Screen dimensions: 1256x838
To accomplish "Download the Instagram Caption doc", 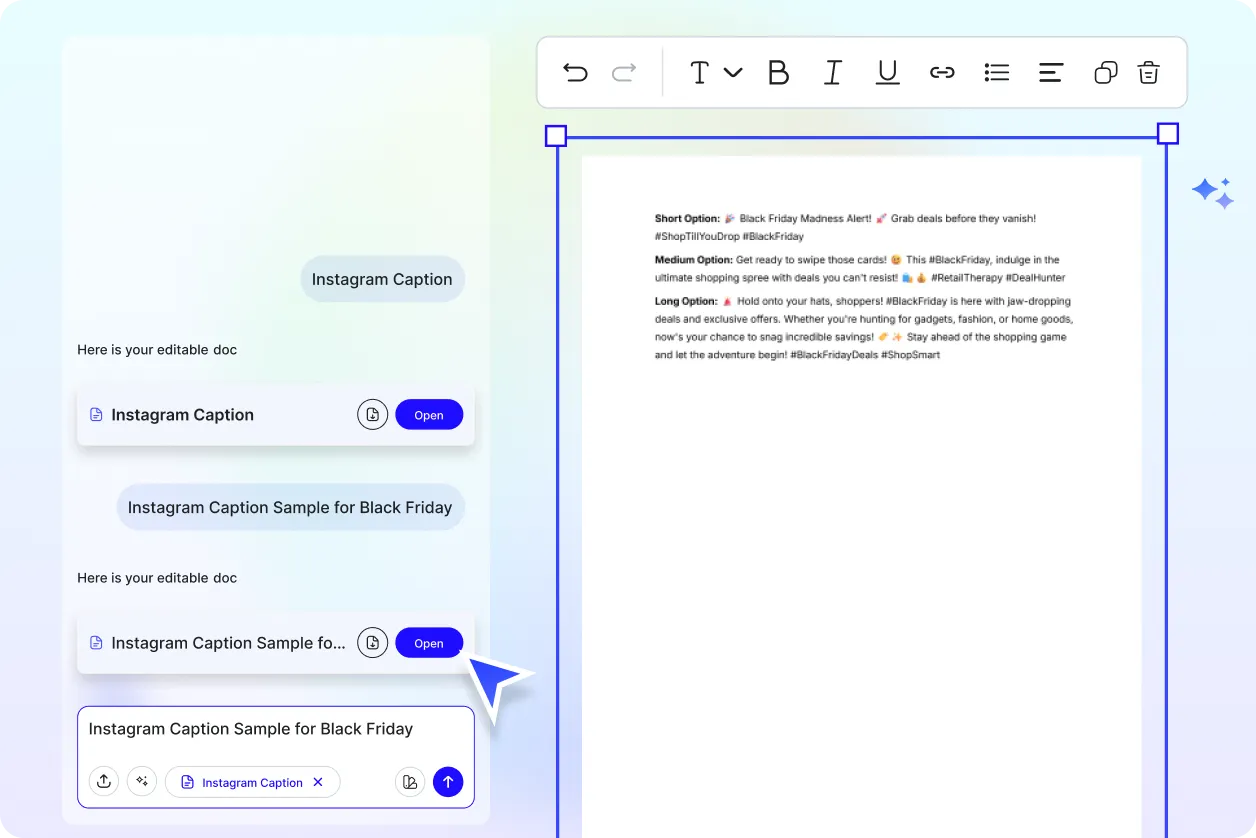I will (372, 415).
